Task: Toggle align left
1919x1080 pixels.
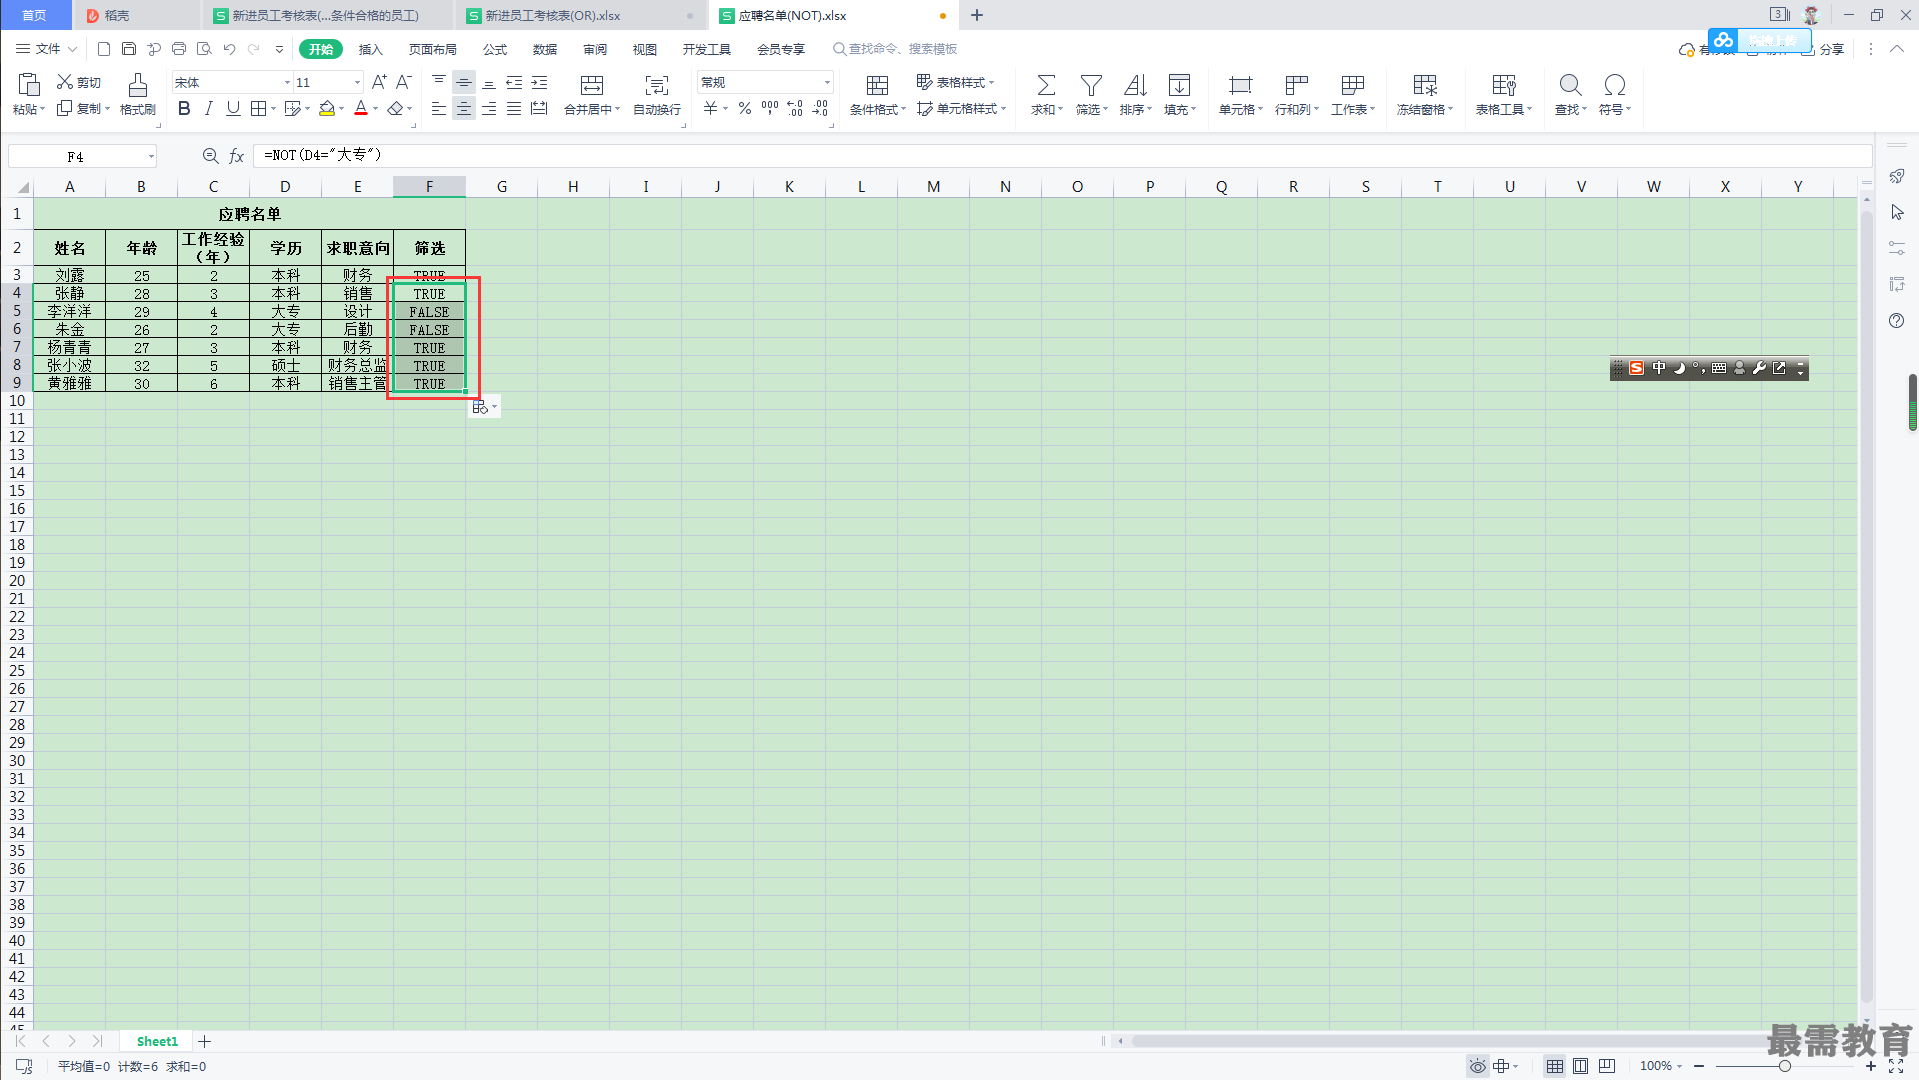Action: (x=439, y=109)
